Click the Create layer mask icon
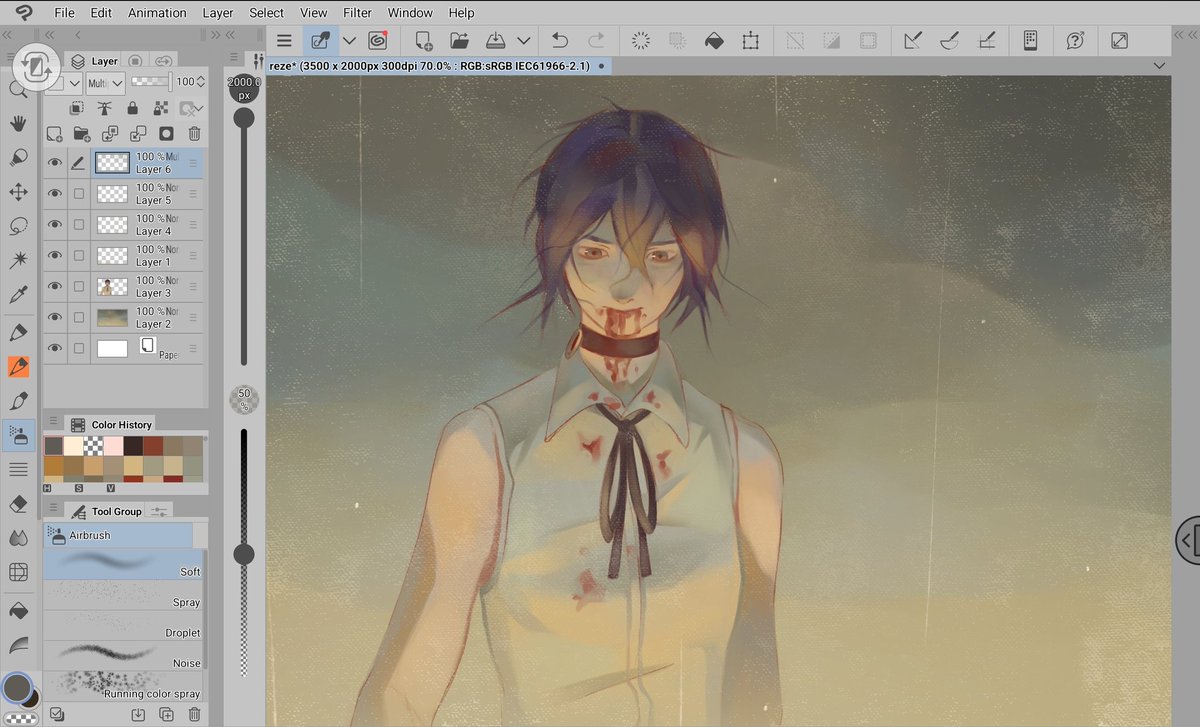The height and width of the screenshot is (727, 1200). pyautogui.click(x=166, y=133)
